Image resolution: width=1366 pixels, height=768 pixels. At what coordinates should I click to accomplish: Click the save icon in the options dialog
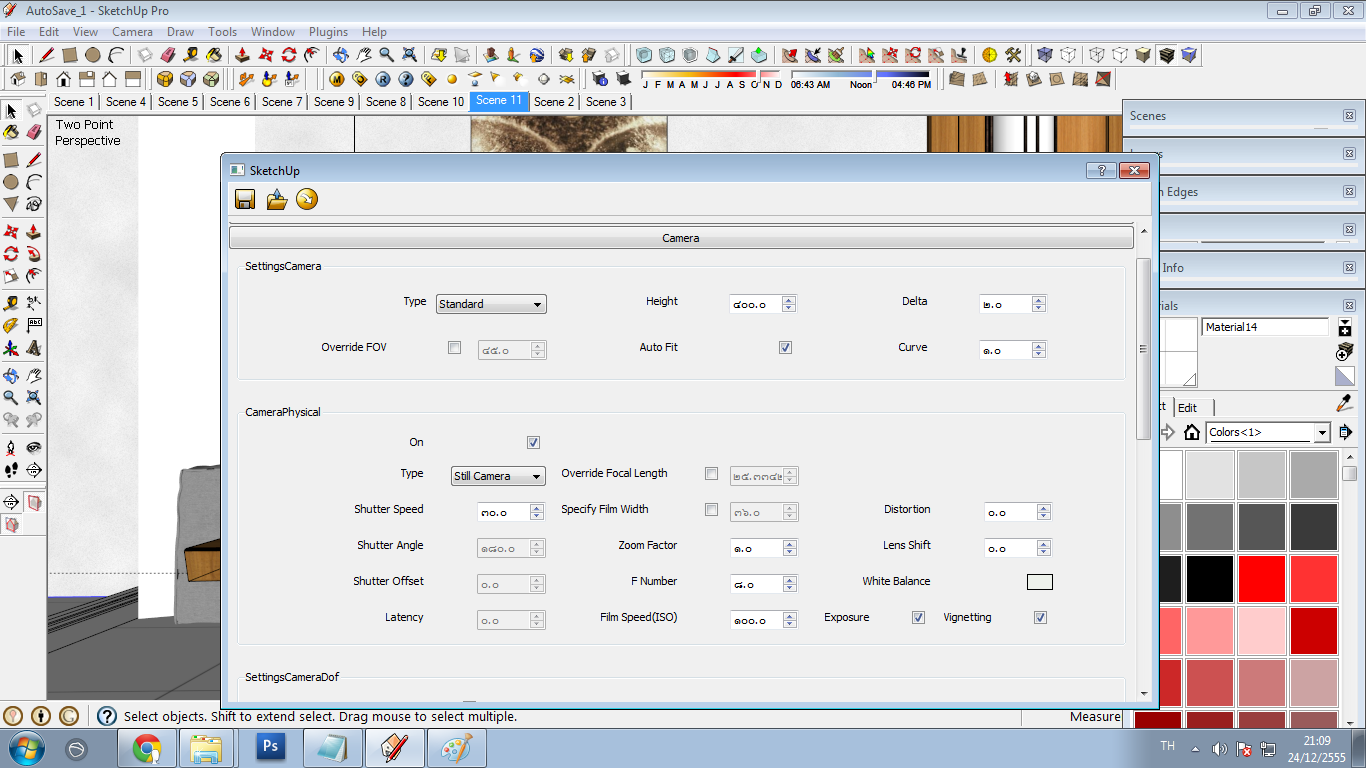coord(245,200)
